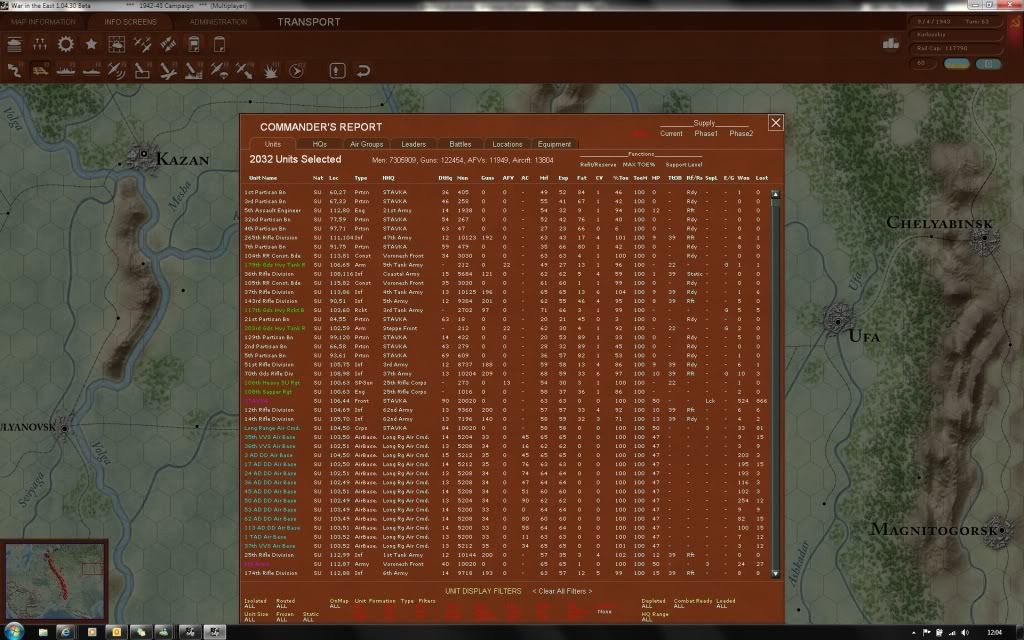Select the Supply Phase1 option
The height and width of the screenshot is (640, 1024).
coord(706,133)
